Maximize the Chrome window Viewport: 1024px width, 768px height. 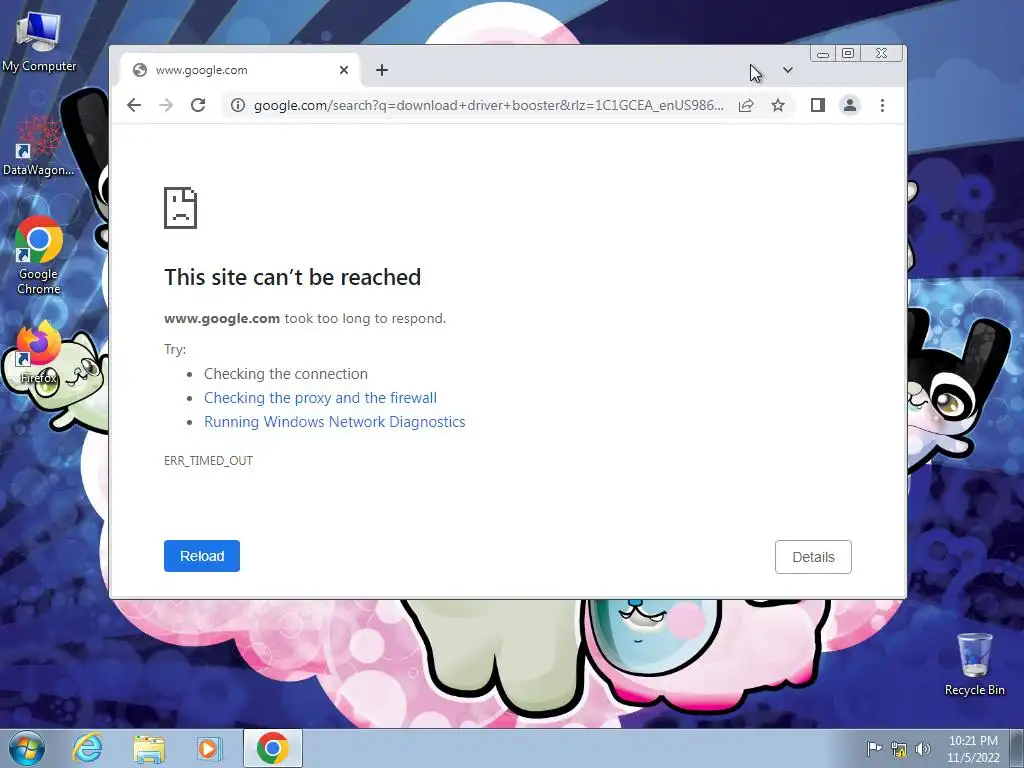(848, 54)
